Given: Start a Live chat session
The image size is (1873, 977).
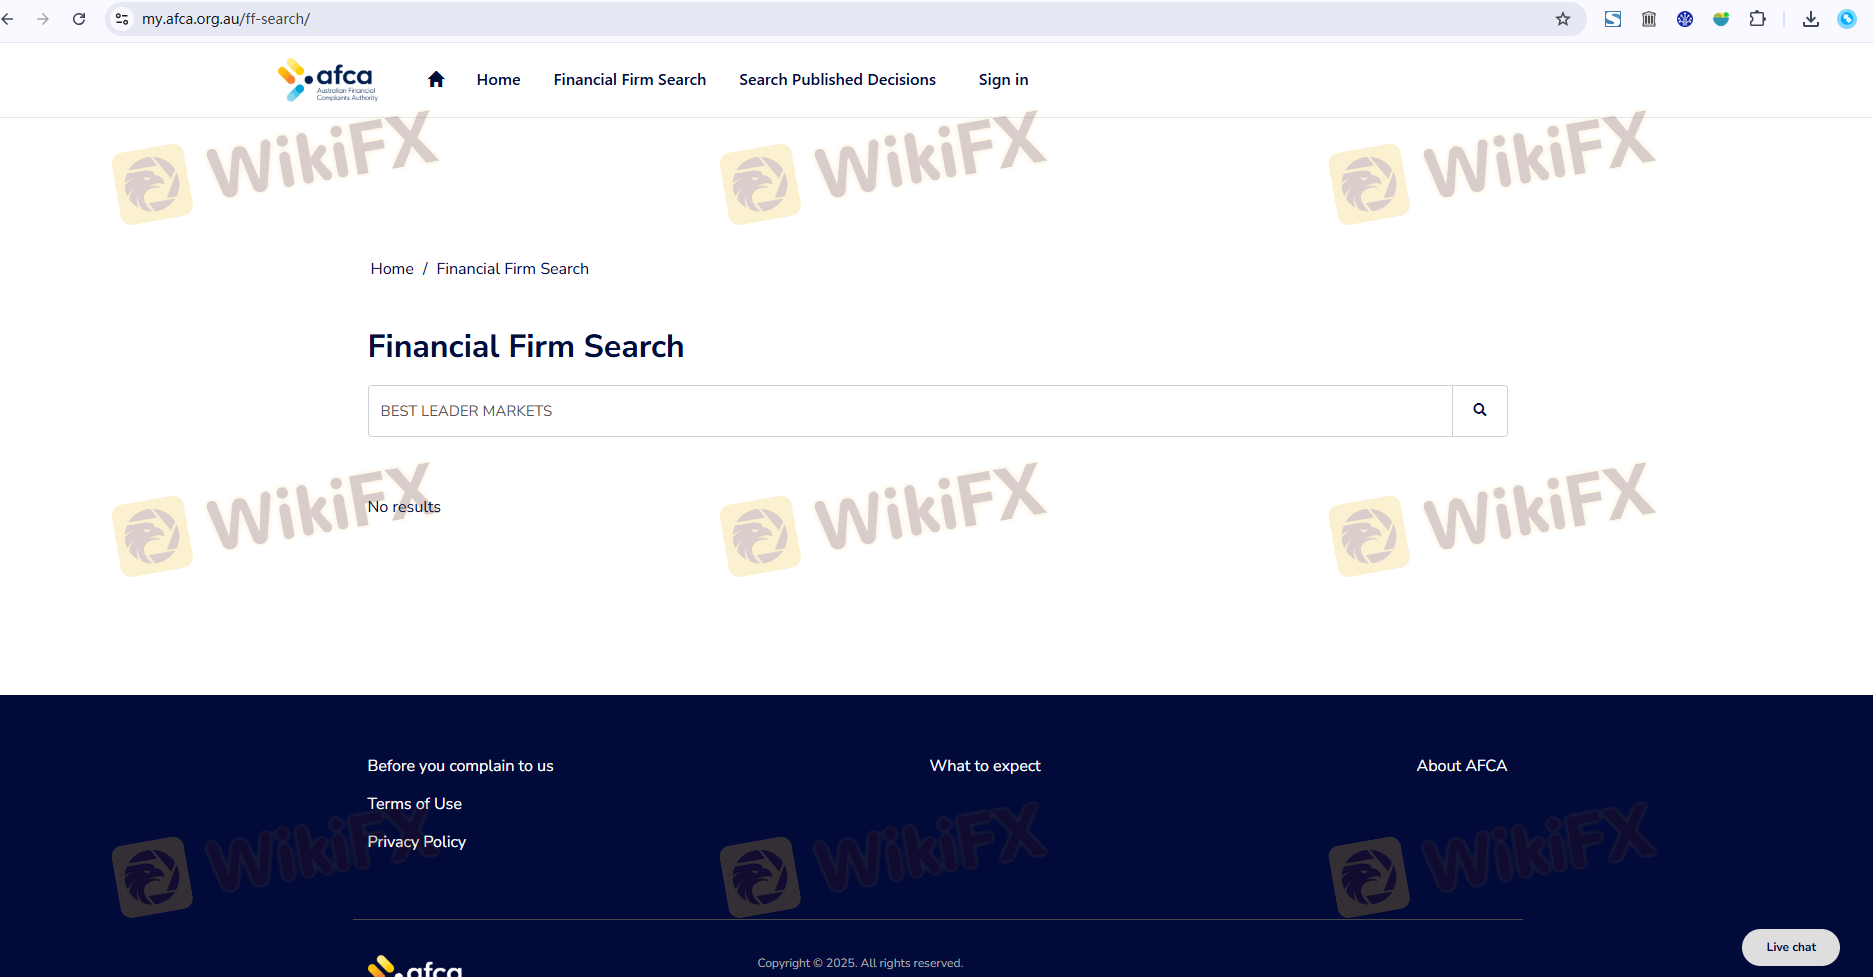Looking at the screenshot, I should point(1790,947).
